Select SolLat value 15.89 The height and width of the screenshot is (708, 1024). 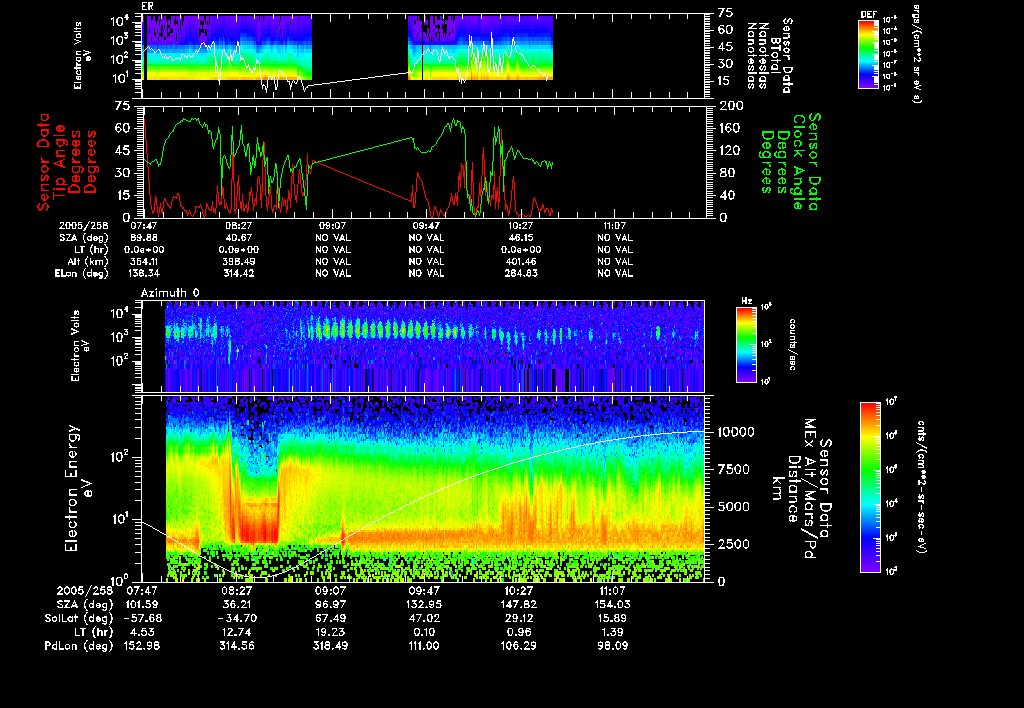click(612, 618)
